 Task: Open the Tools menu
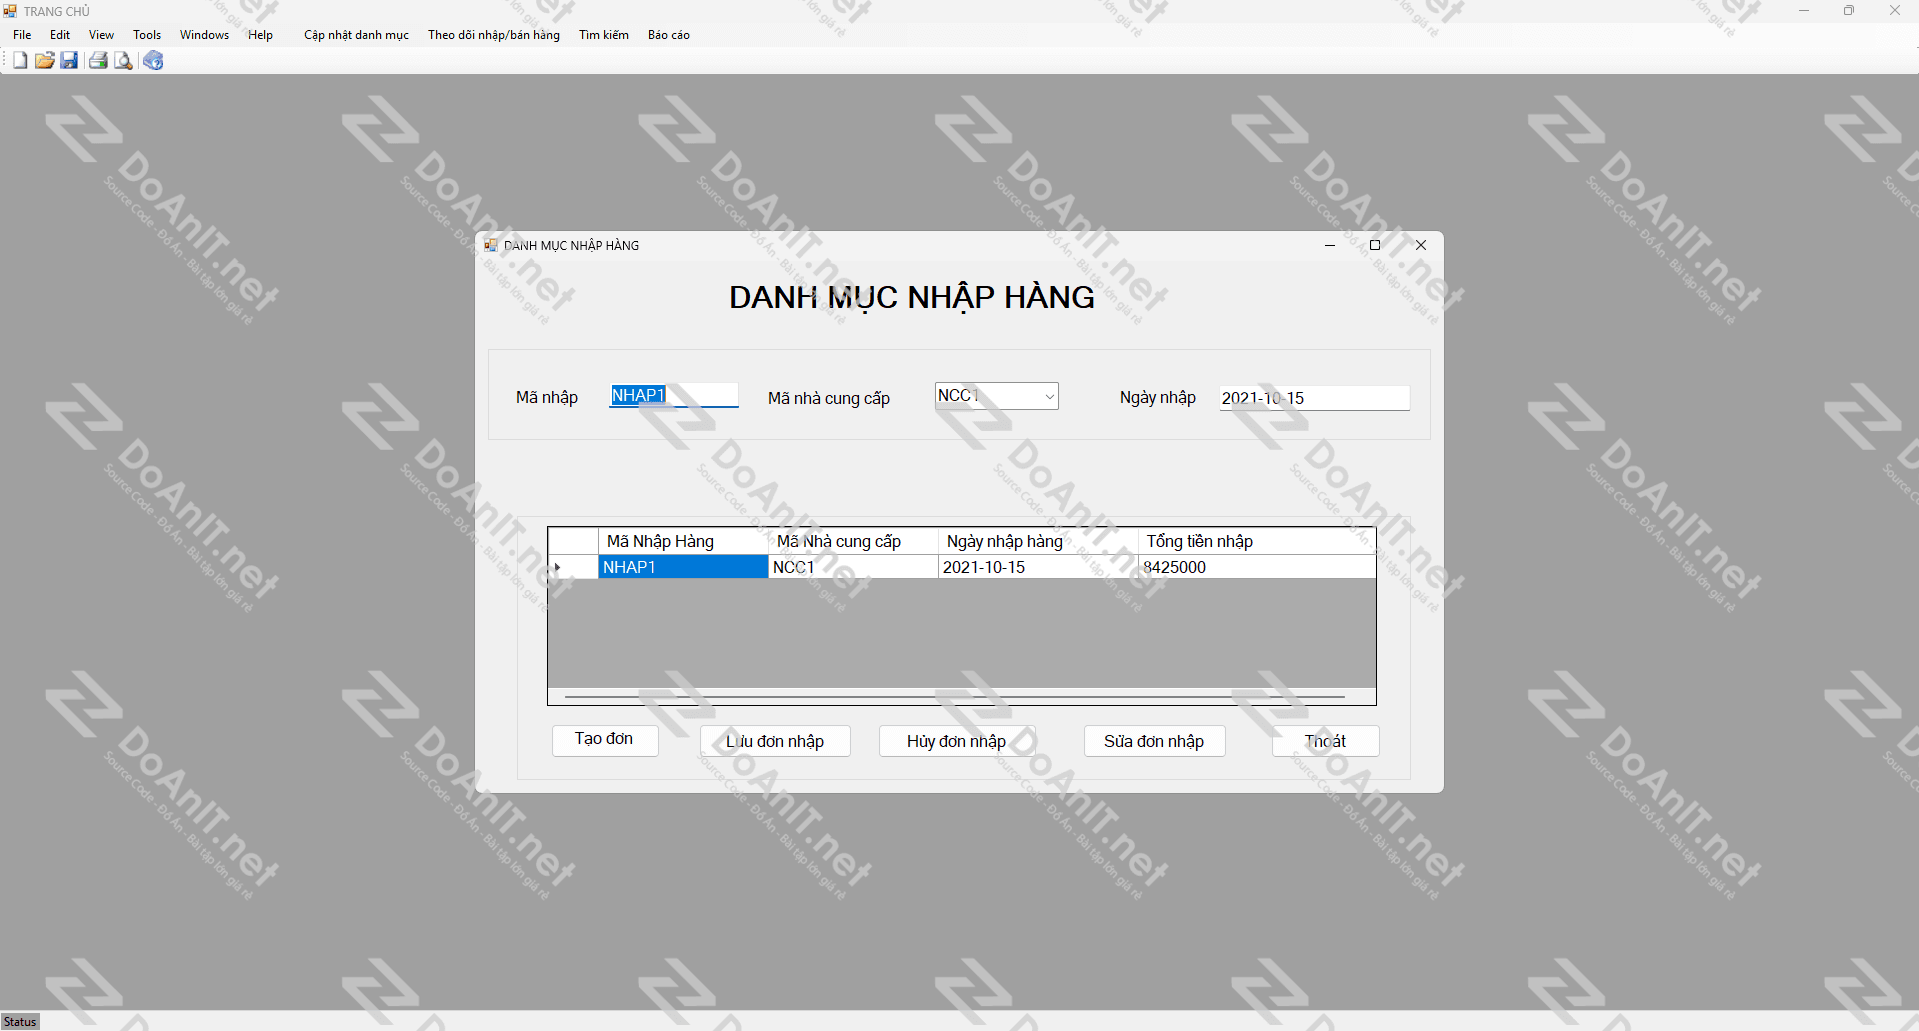point(147,35)
